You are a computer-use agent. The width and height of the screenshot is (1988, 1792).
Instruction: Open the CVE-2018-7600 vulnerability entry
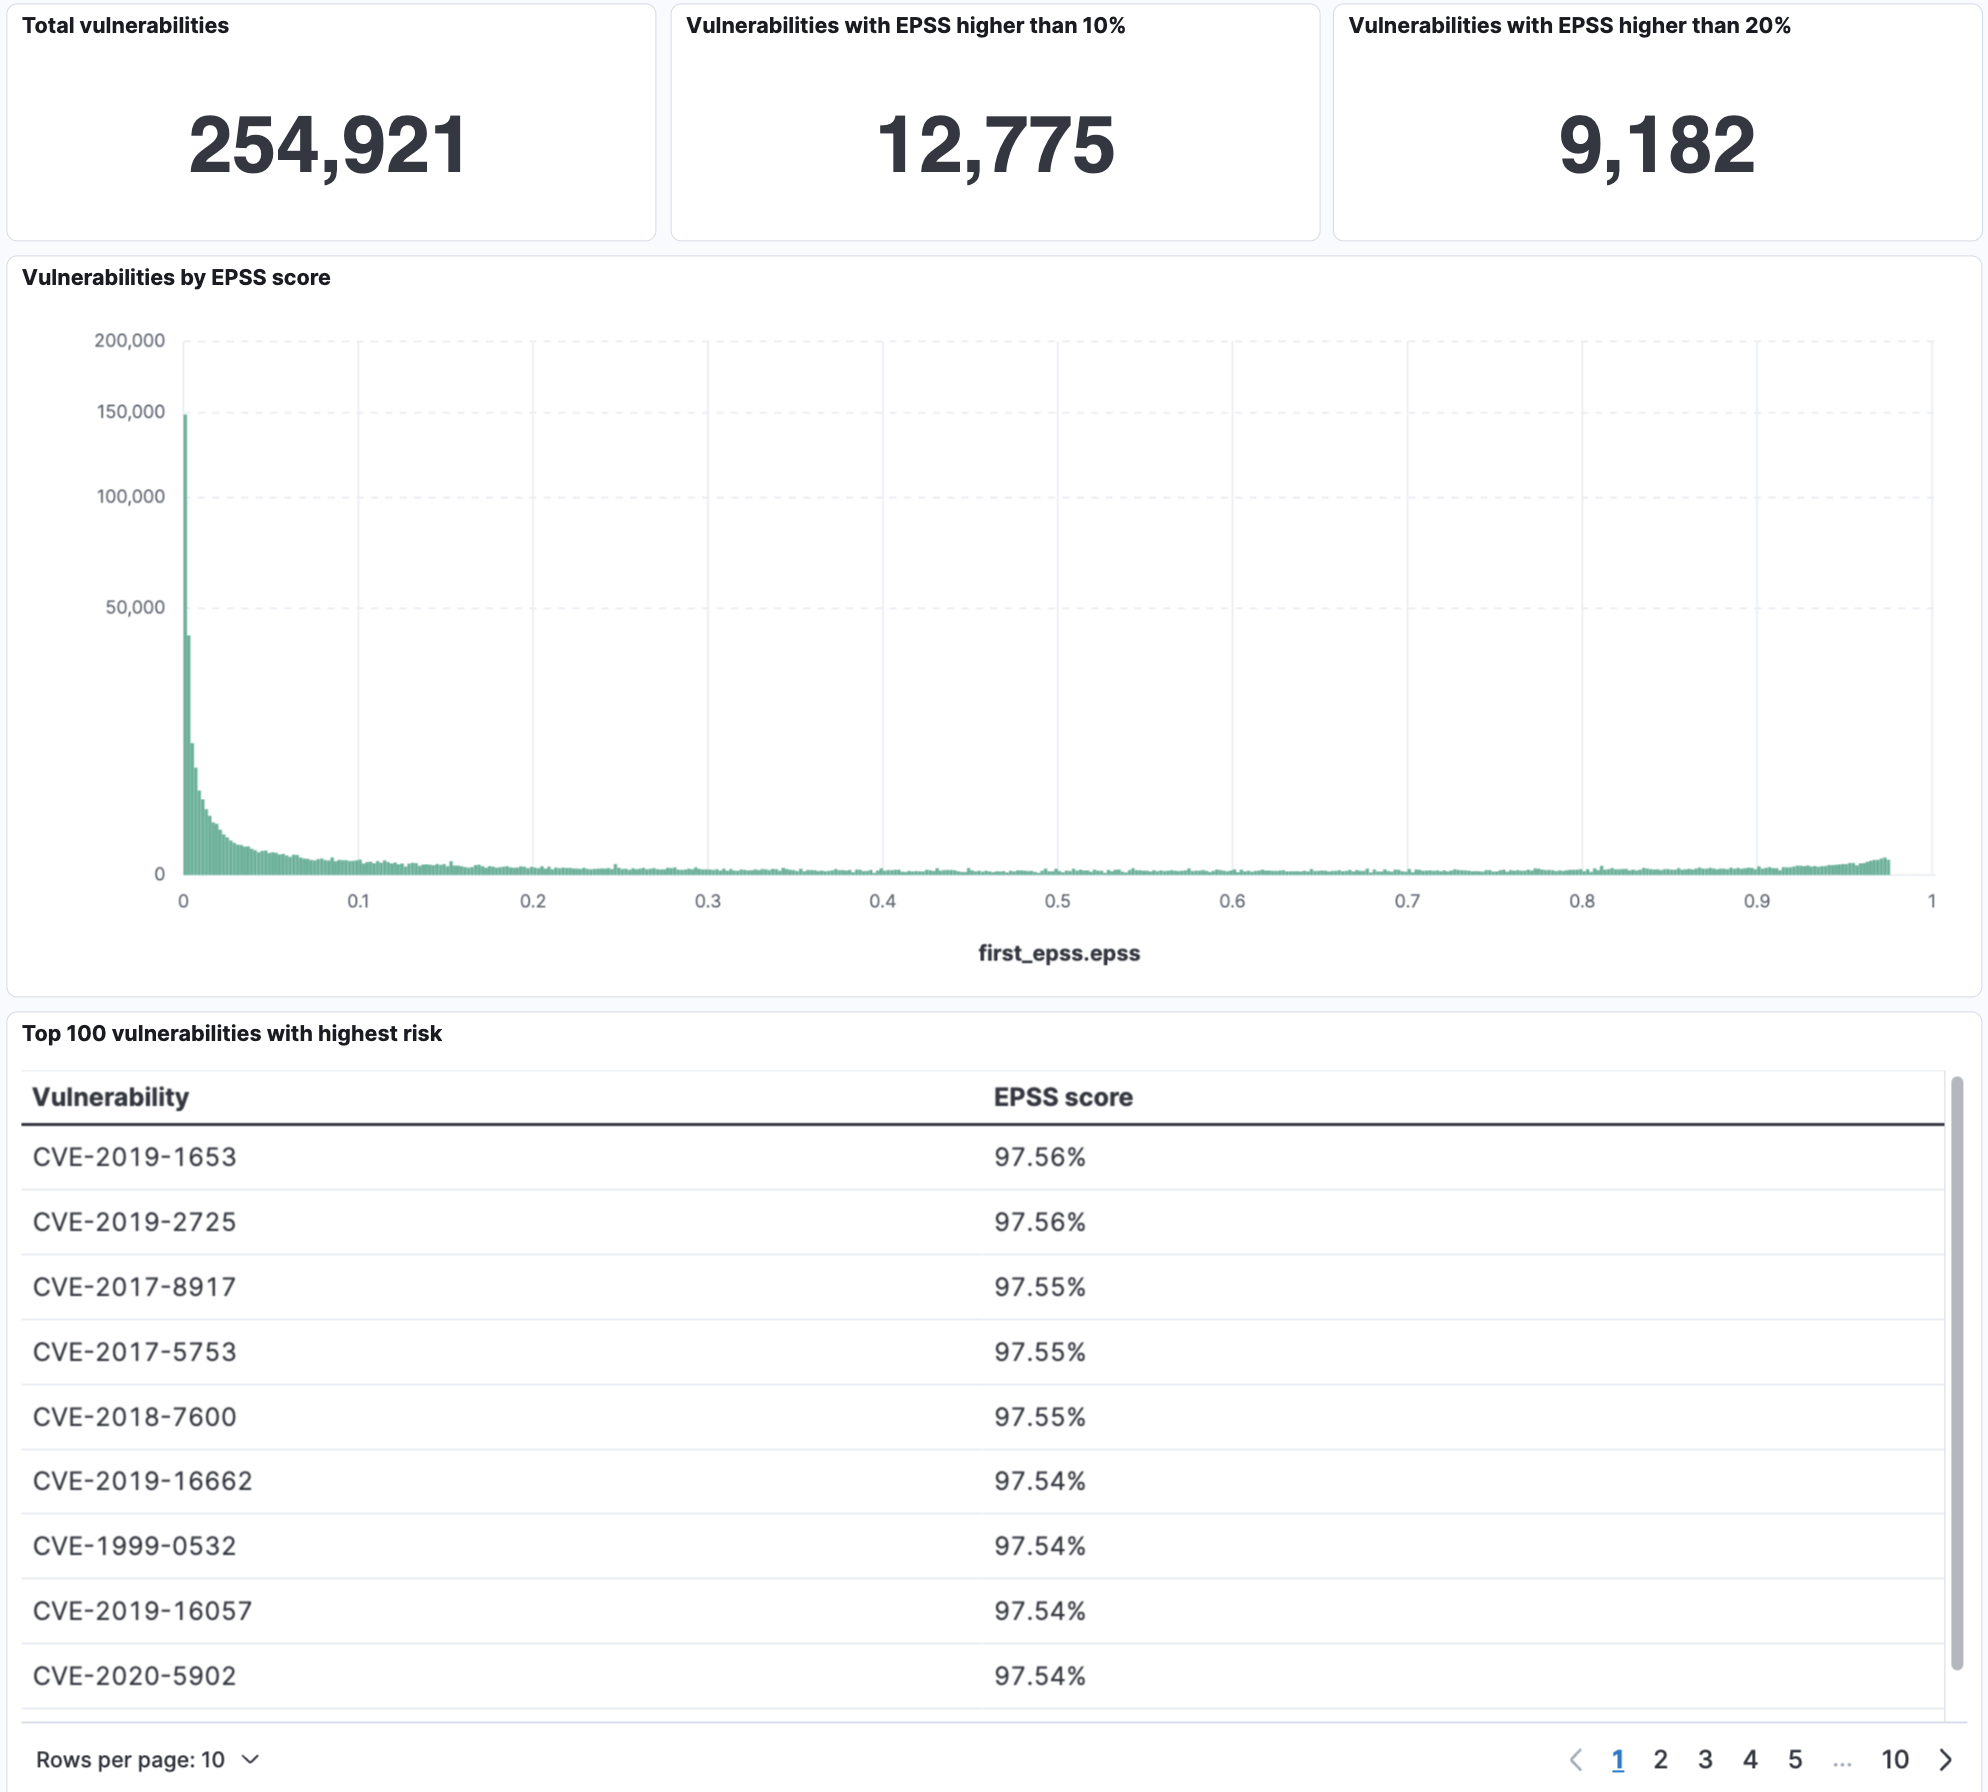[135, 1417]
